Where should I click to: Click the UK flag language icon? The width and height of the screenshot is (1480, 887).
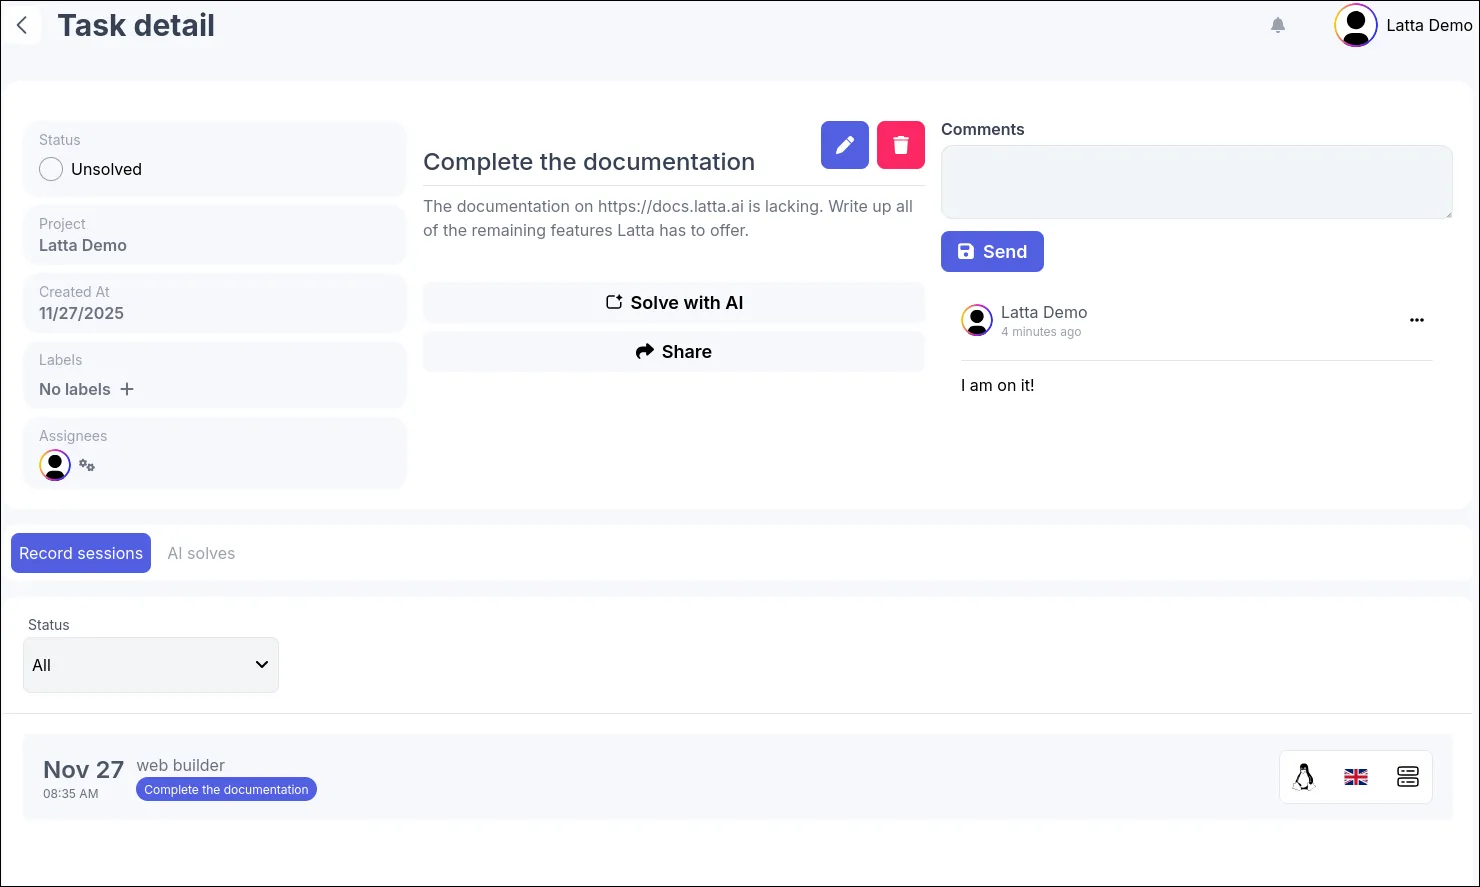click(x=1356, y=776)
